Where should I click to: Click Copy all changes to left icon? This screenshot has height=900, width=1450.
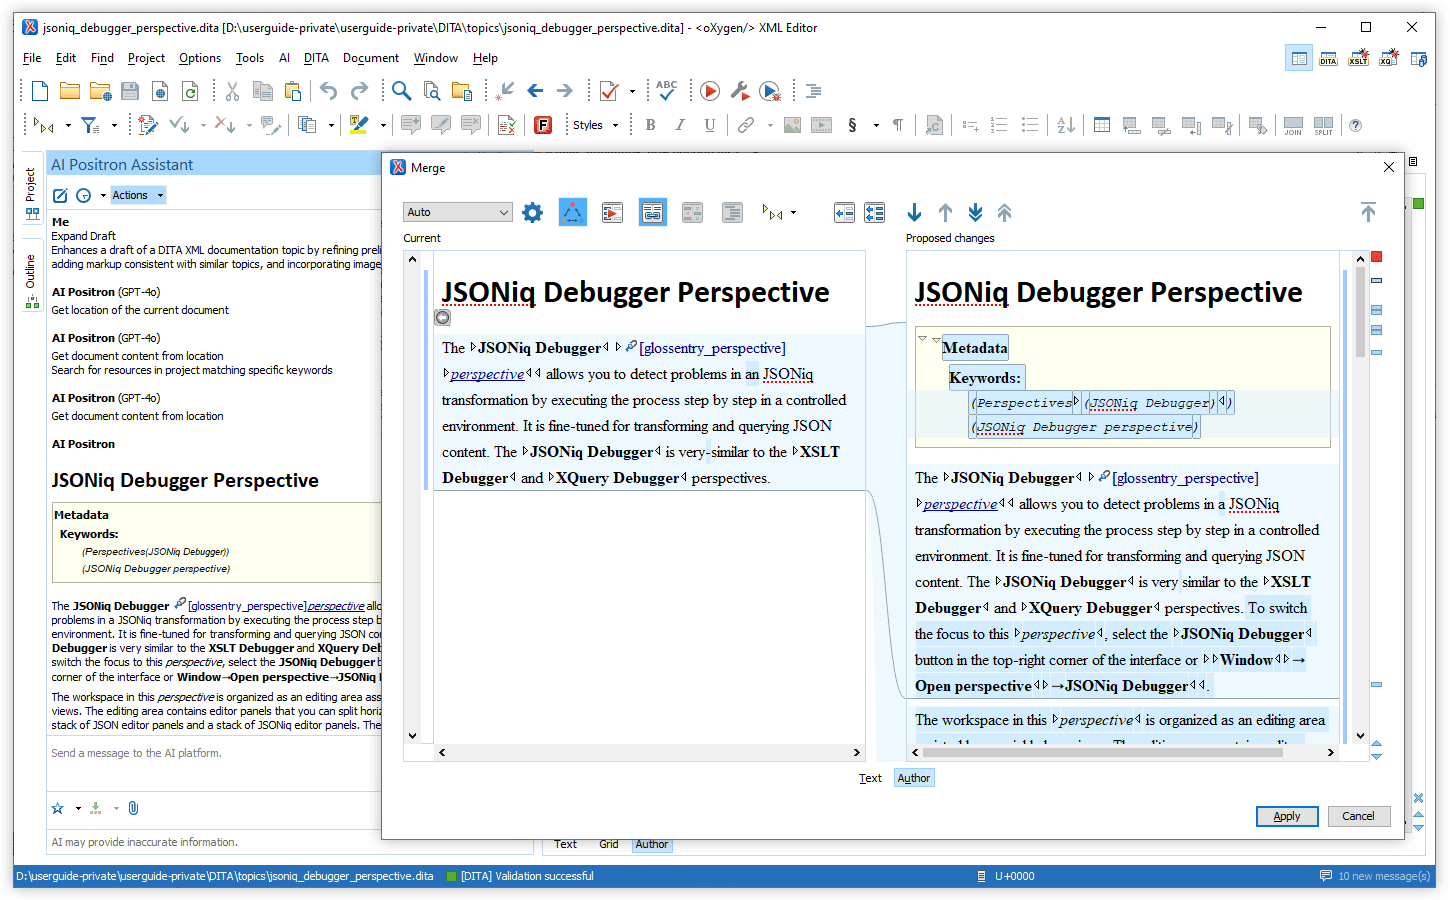(x=875, y=212)
